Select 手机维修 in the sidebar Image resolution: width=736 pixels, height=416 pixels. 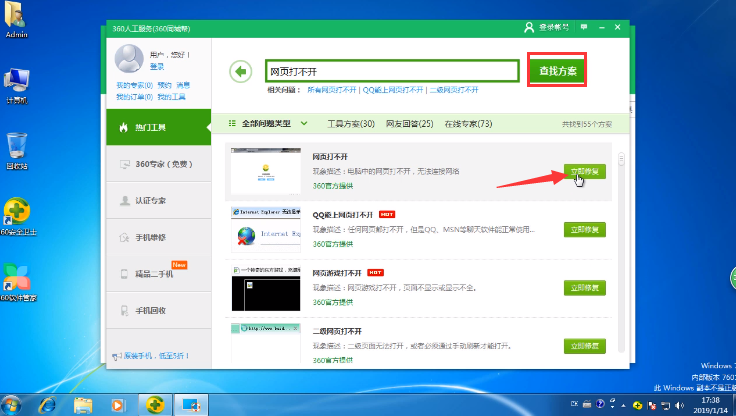coord(159,237)
